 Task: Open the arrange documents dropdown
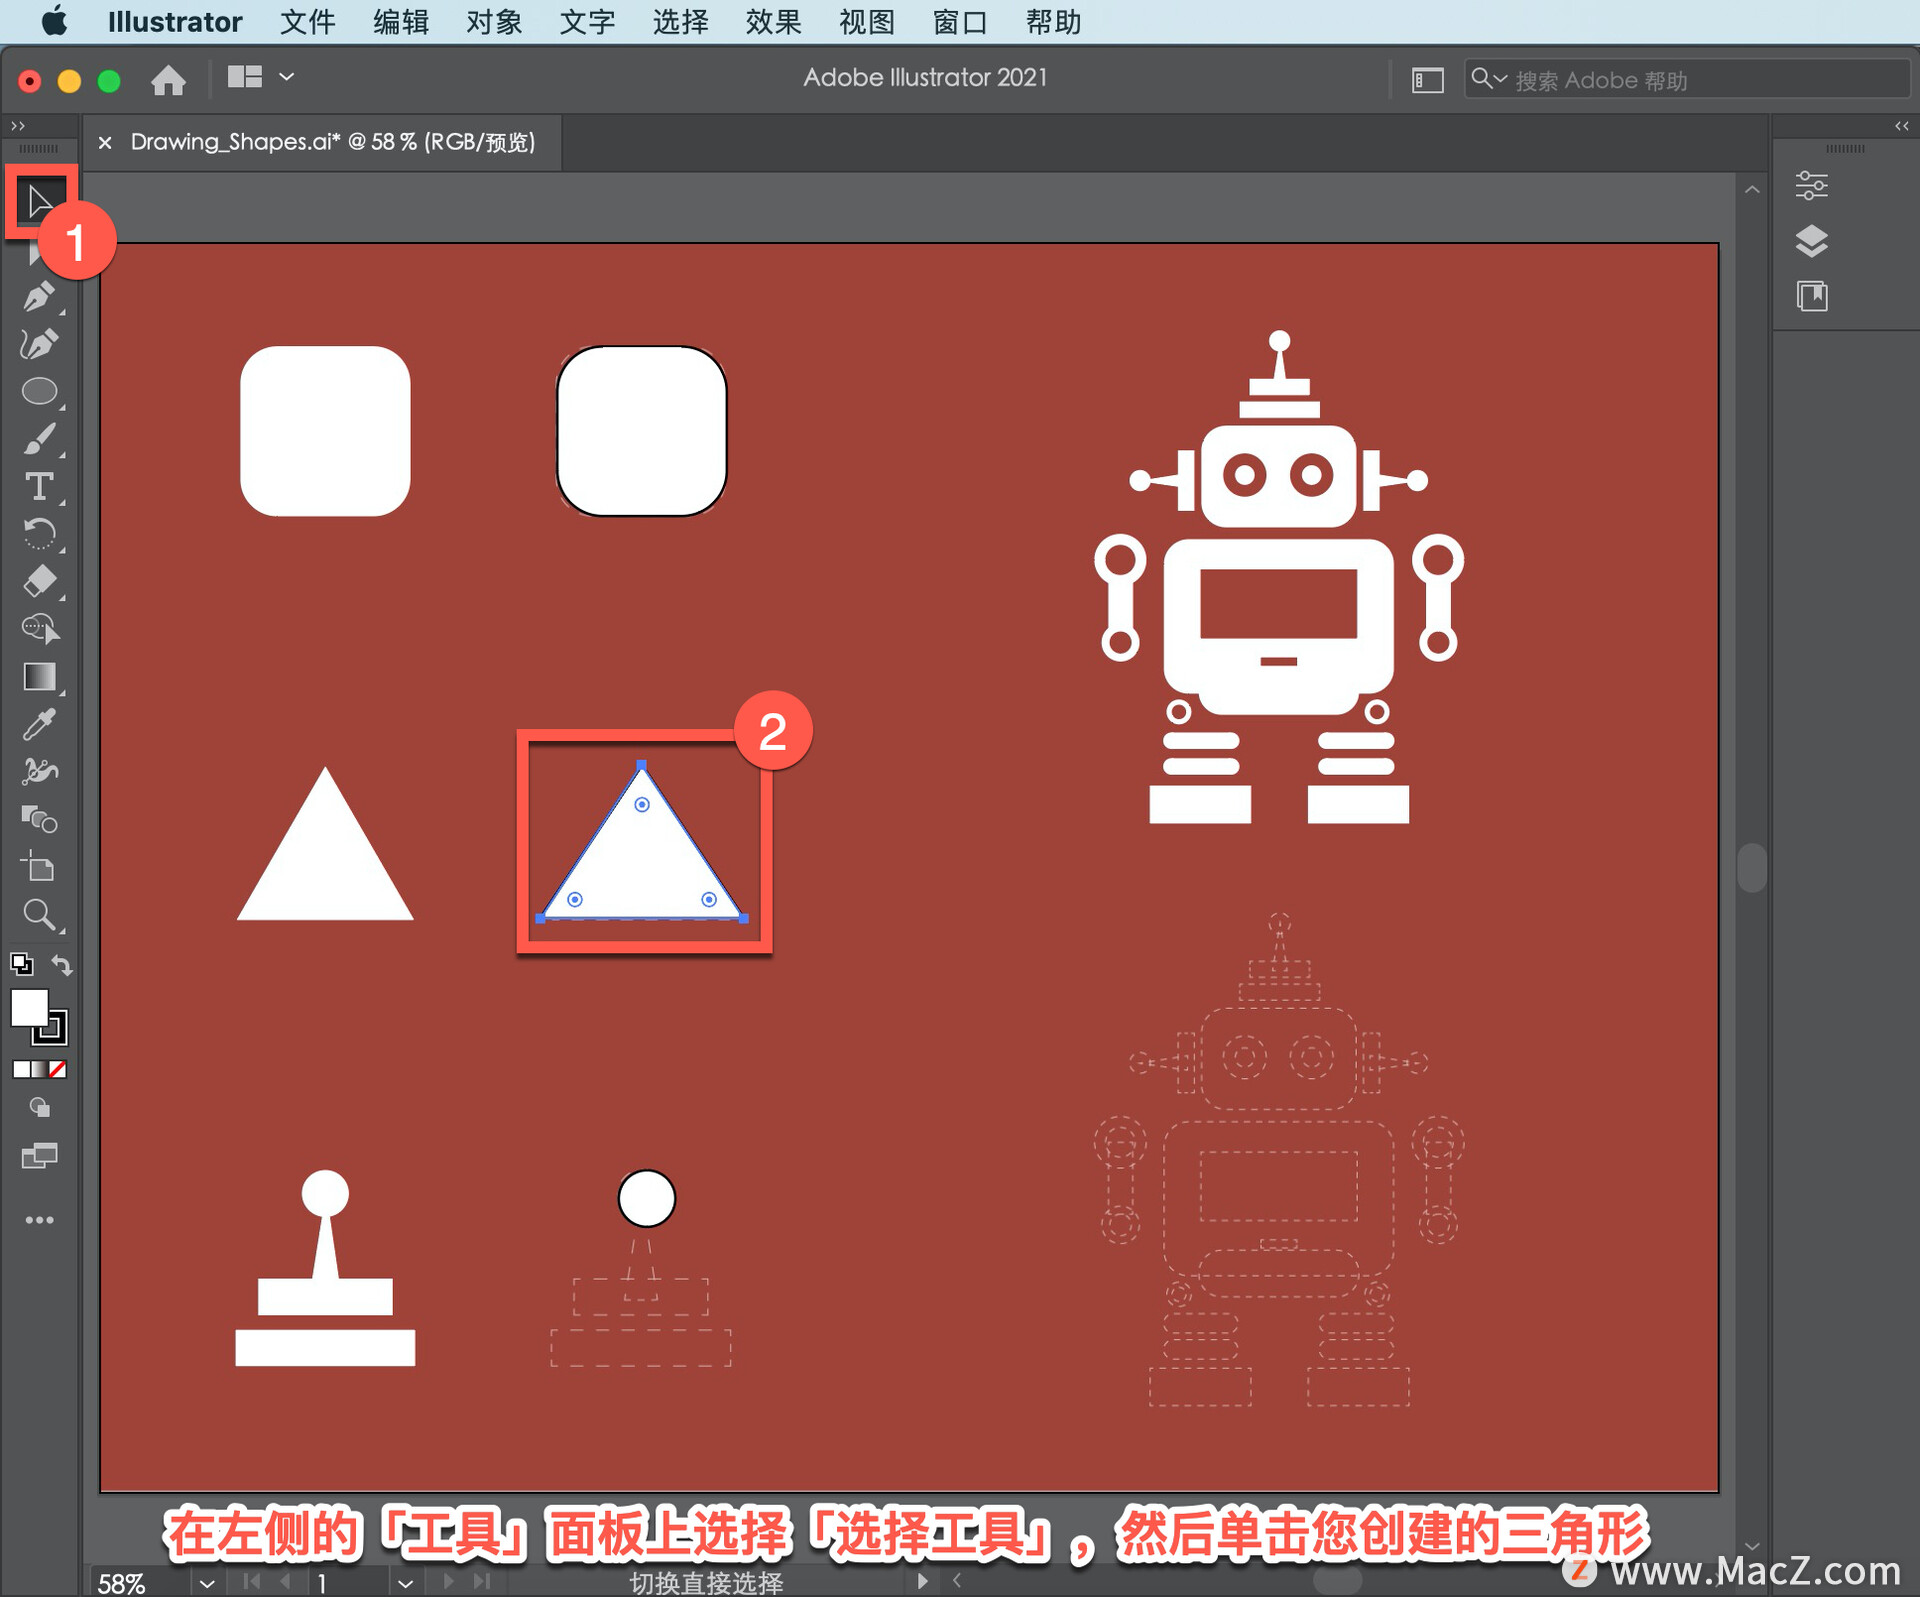point(260,77)
